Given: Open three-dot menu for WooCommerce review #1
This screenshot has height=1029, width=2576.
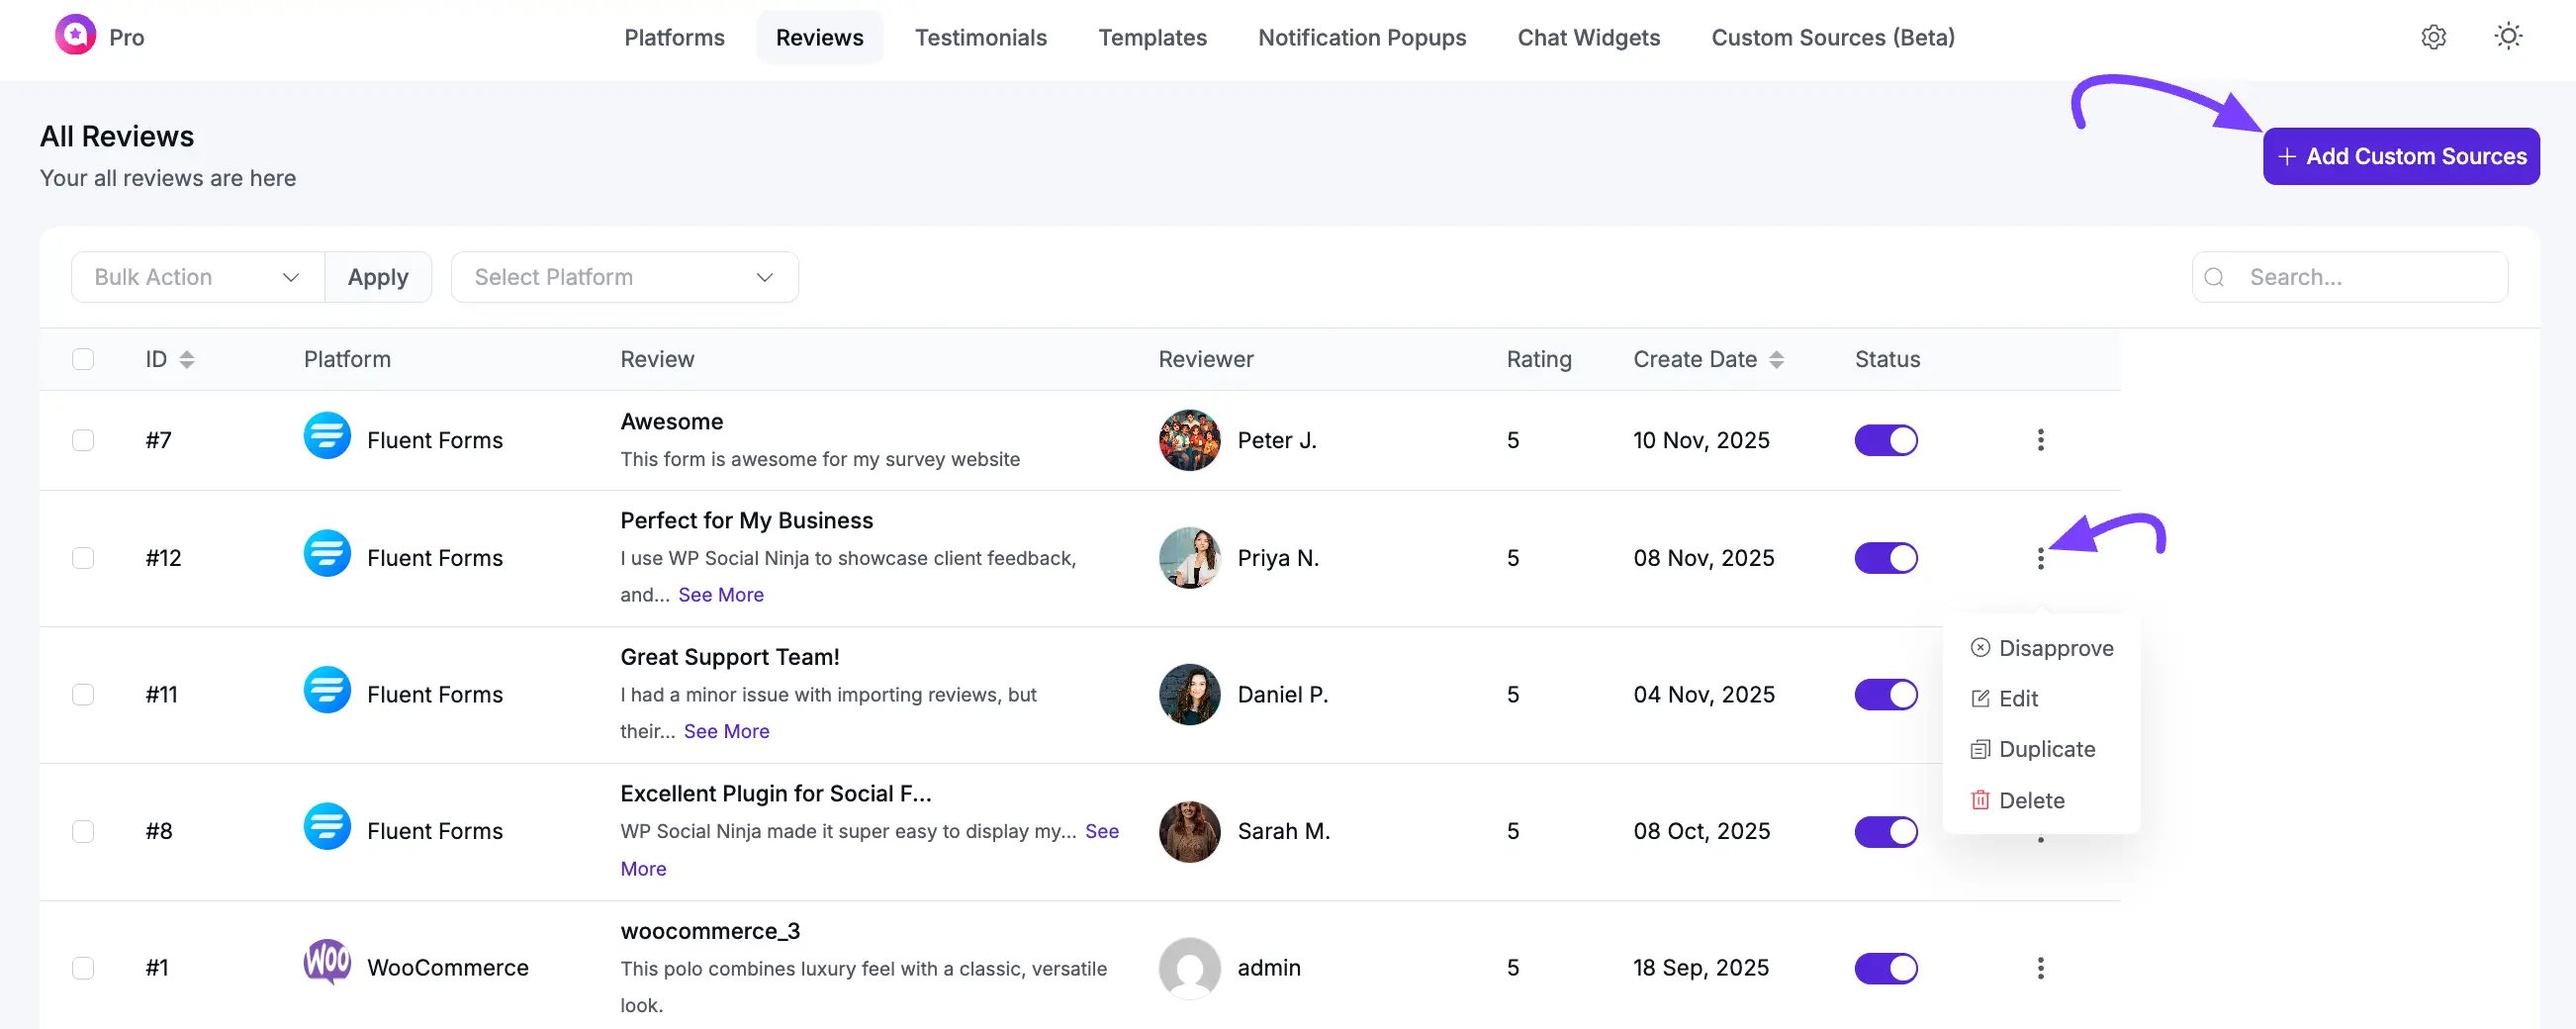Looking at the screenshot, I should pyautogui.click(x=2040, y=967).
